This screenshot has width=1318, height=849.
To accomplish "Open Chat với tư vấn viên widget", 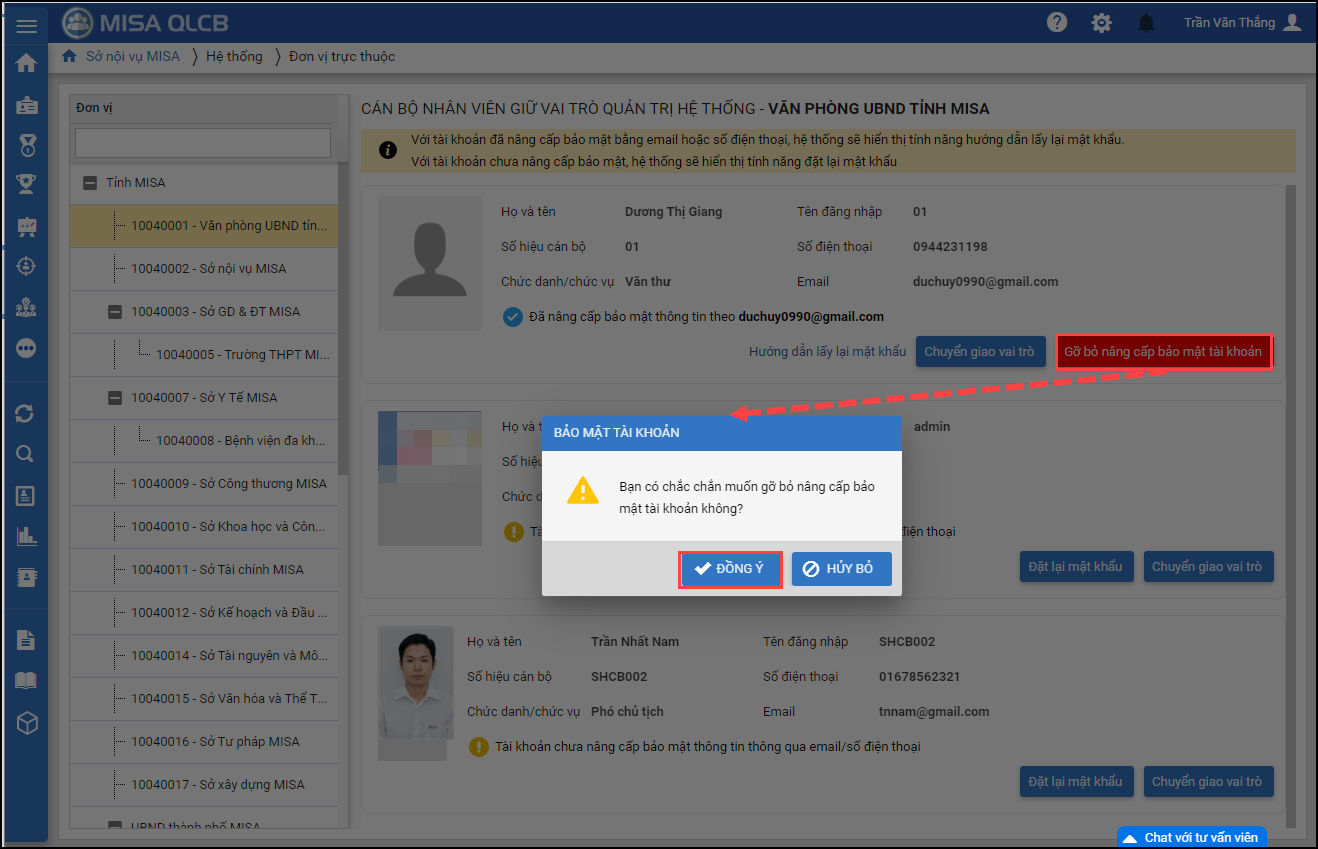I will click(1192, 837).
